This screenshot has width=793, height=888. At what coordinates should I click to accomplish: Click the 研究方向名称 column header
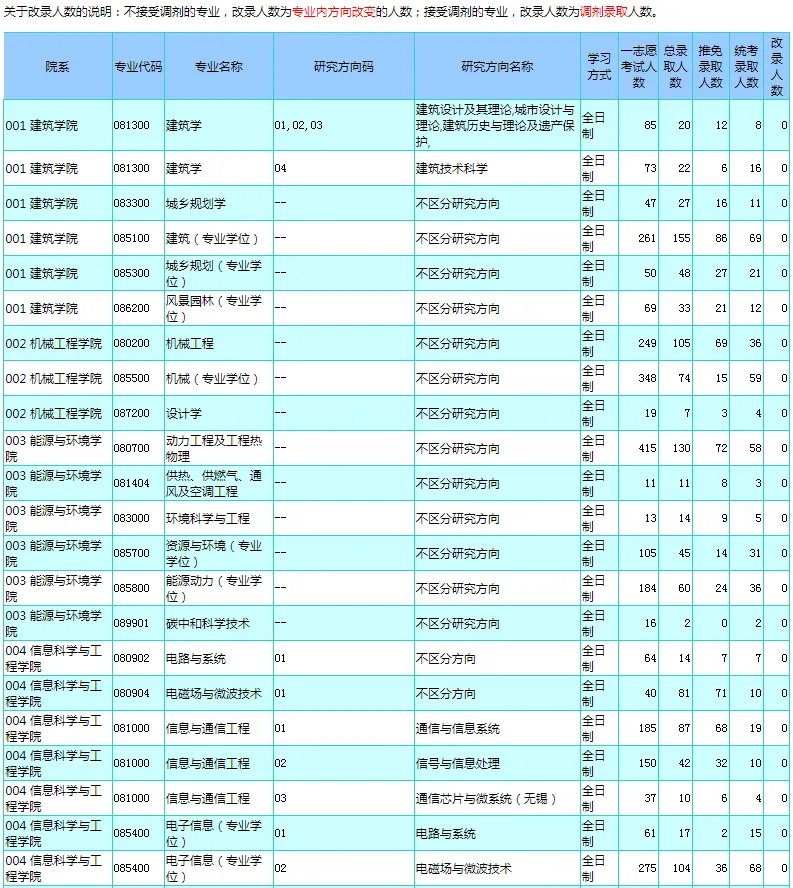click(x=497, y=67)
